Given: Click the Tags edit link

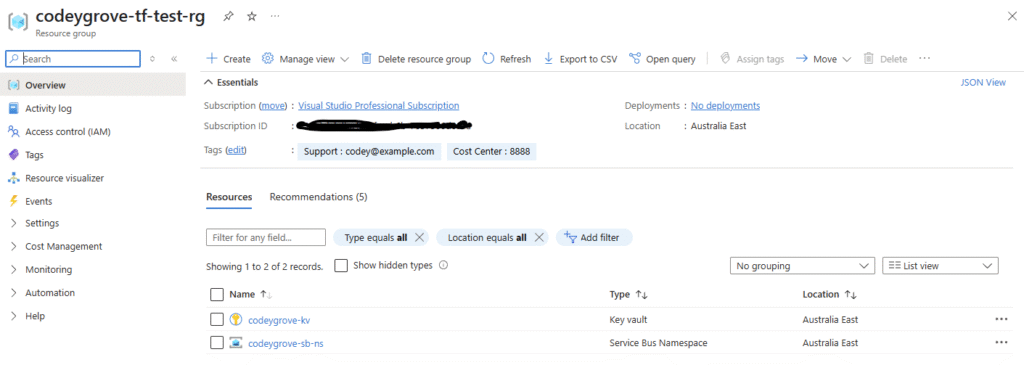Looking at the screenshot, I should click(x=236, y=150).
